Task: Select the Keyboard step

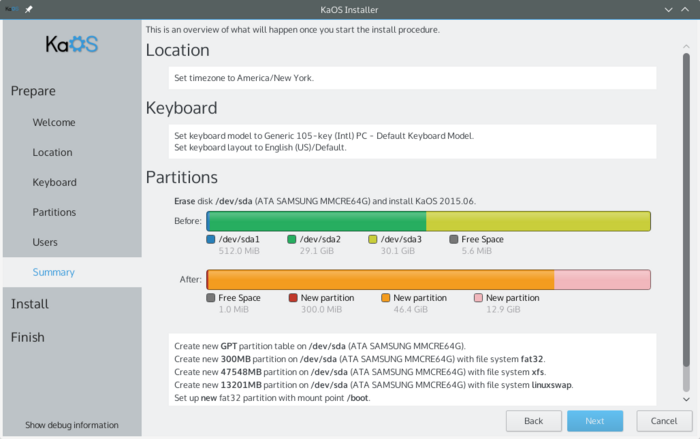Action: pos(54,183)
